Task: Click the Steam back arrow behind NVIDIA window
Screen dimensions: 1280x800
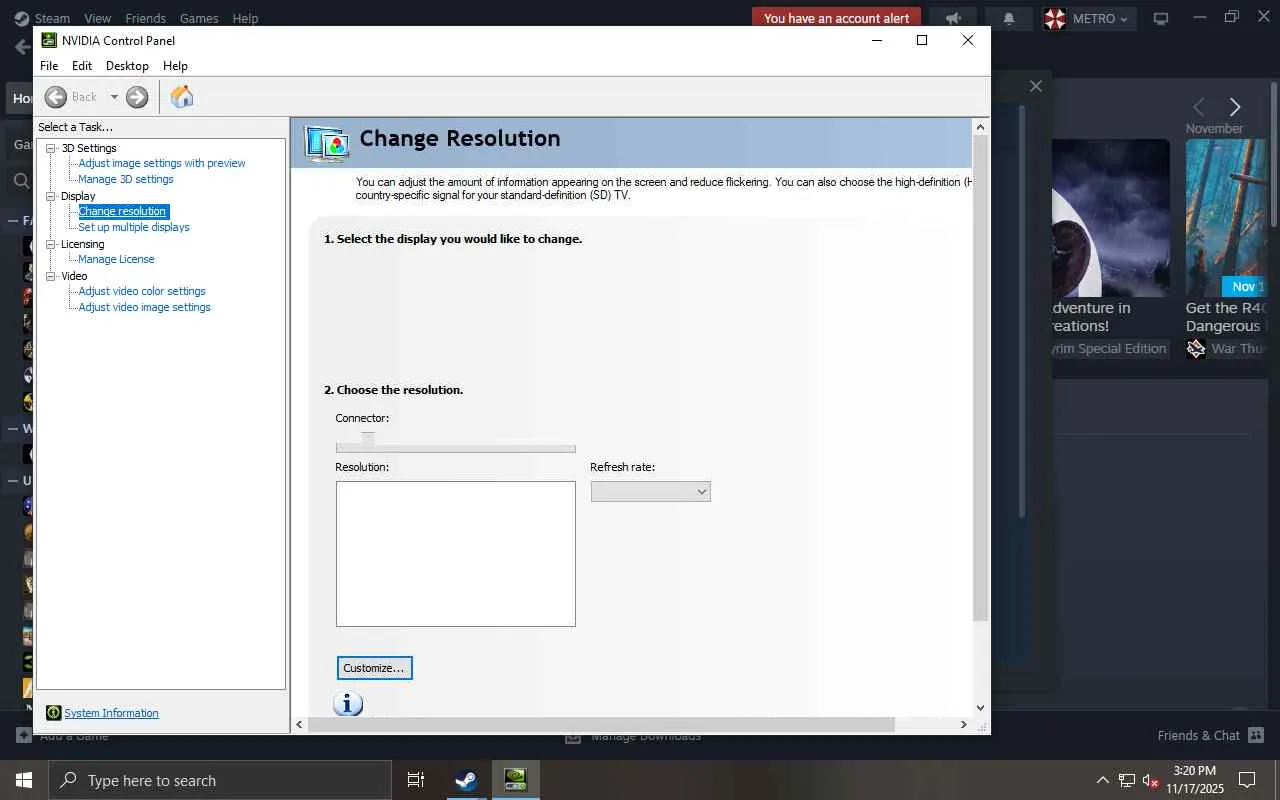Action: click(x=22, y=47)
